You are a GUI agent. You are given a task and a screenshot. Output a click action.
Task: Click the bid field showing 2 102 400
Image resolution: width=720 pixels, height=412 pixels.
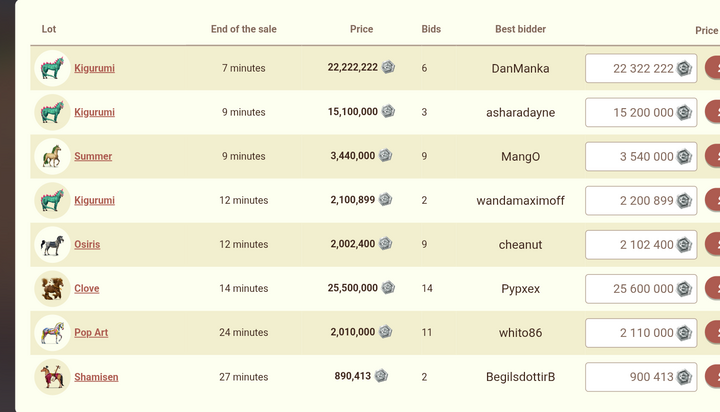[632, 245]
